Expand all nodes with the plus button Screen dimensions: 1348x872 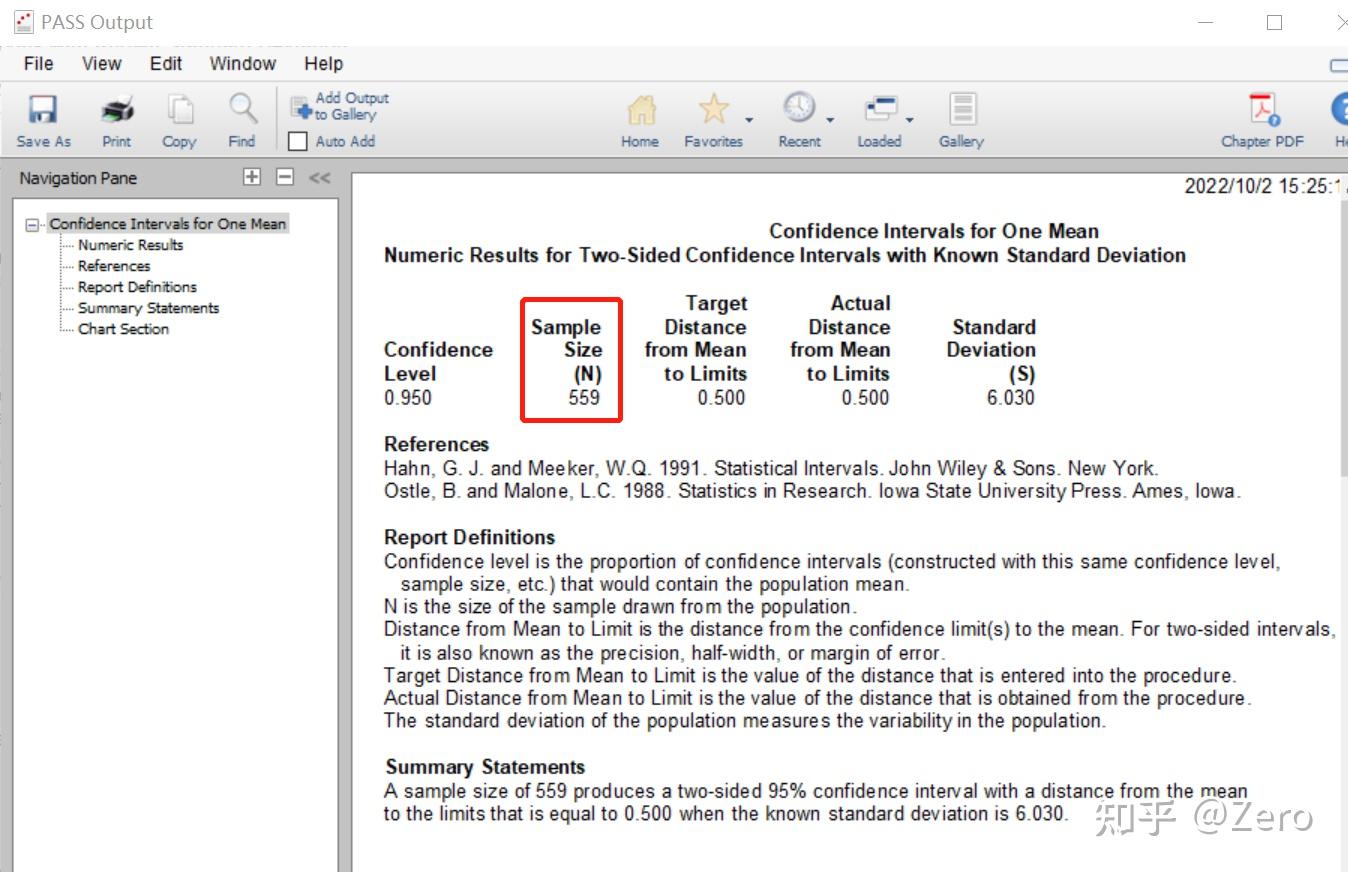coord(252,177)
